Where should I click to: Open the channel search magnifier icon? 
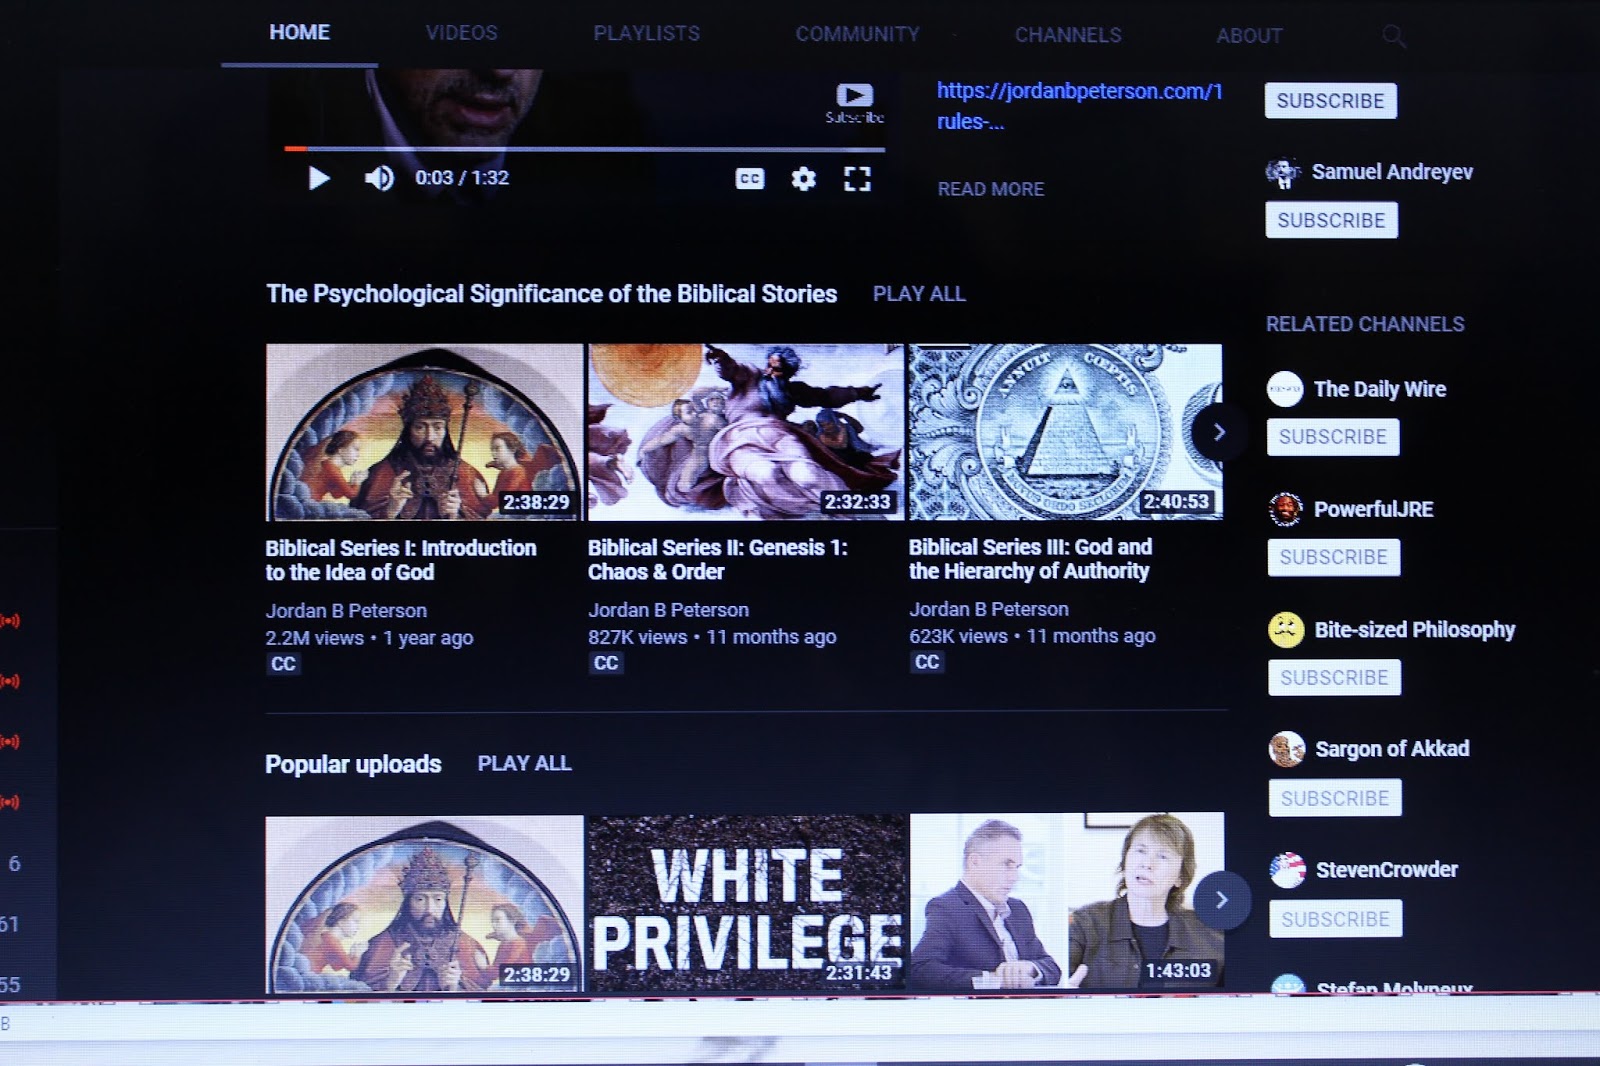click(x=1394, y=37)
